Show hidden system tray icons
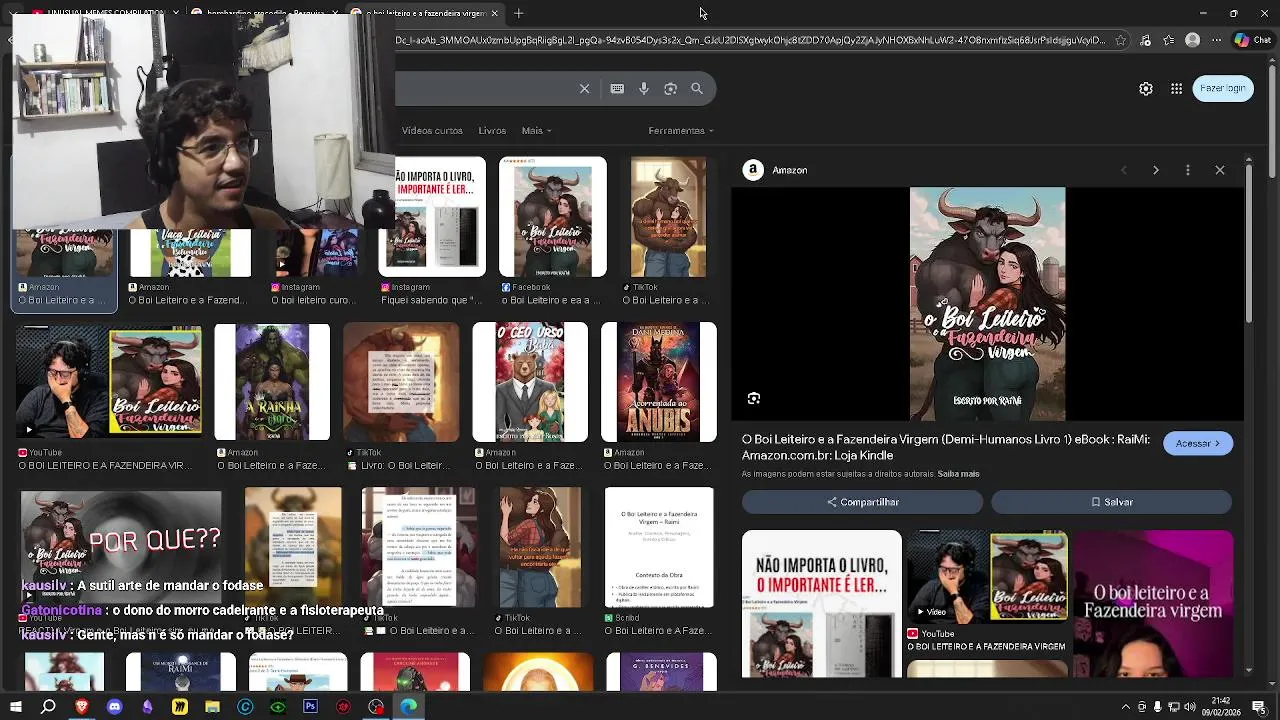The height and width of the screenshot is (720, 1280). pyautogui.click(x=1126, y=707)
